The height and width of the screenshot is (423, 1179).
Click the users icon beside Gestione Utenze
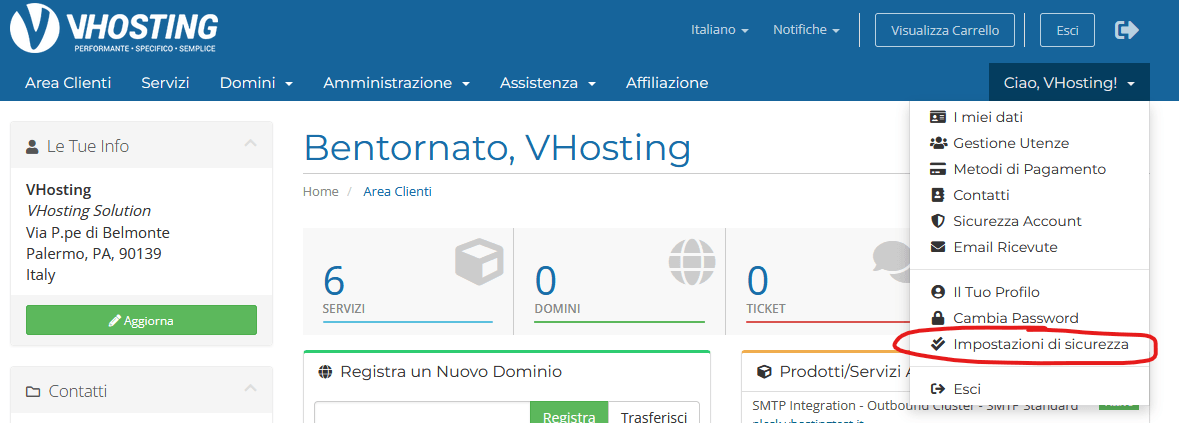point(937,143)
